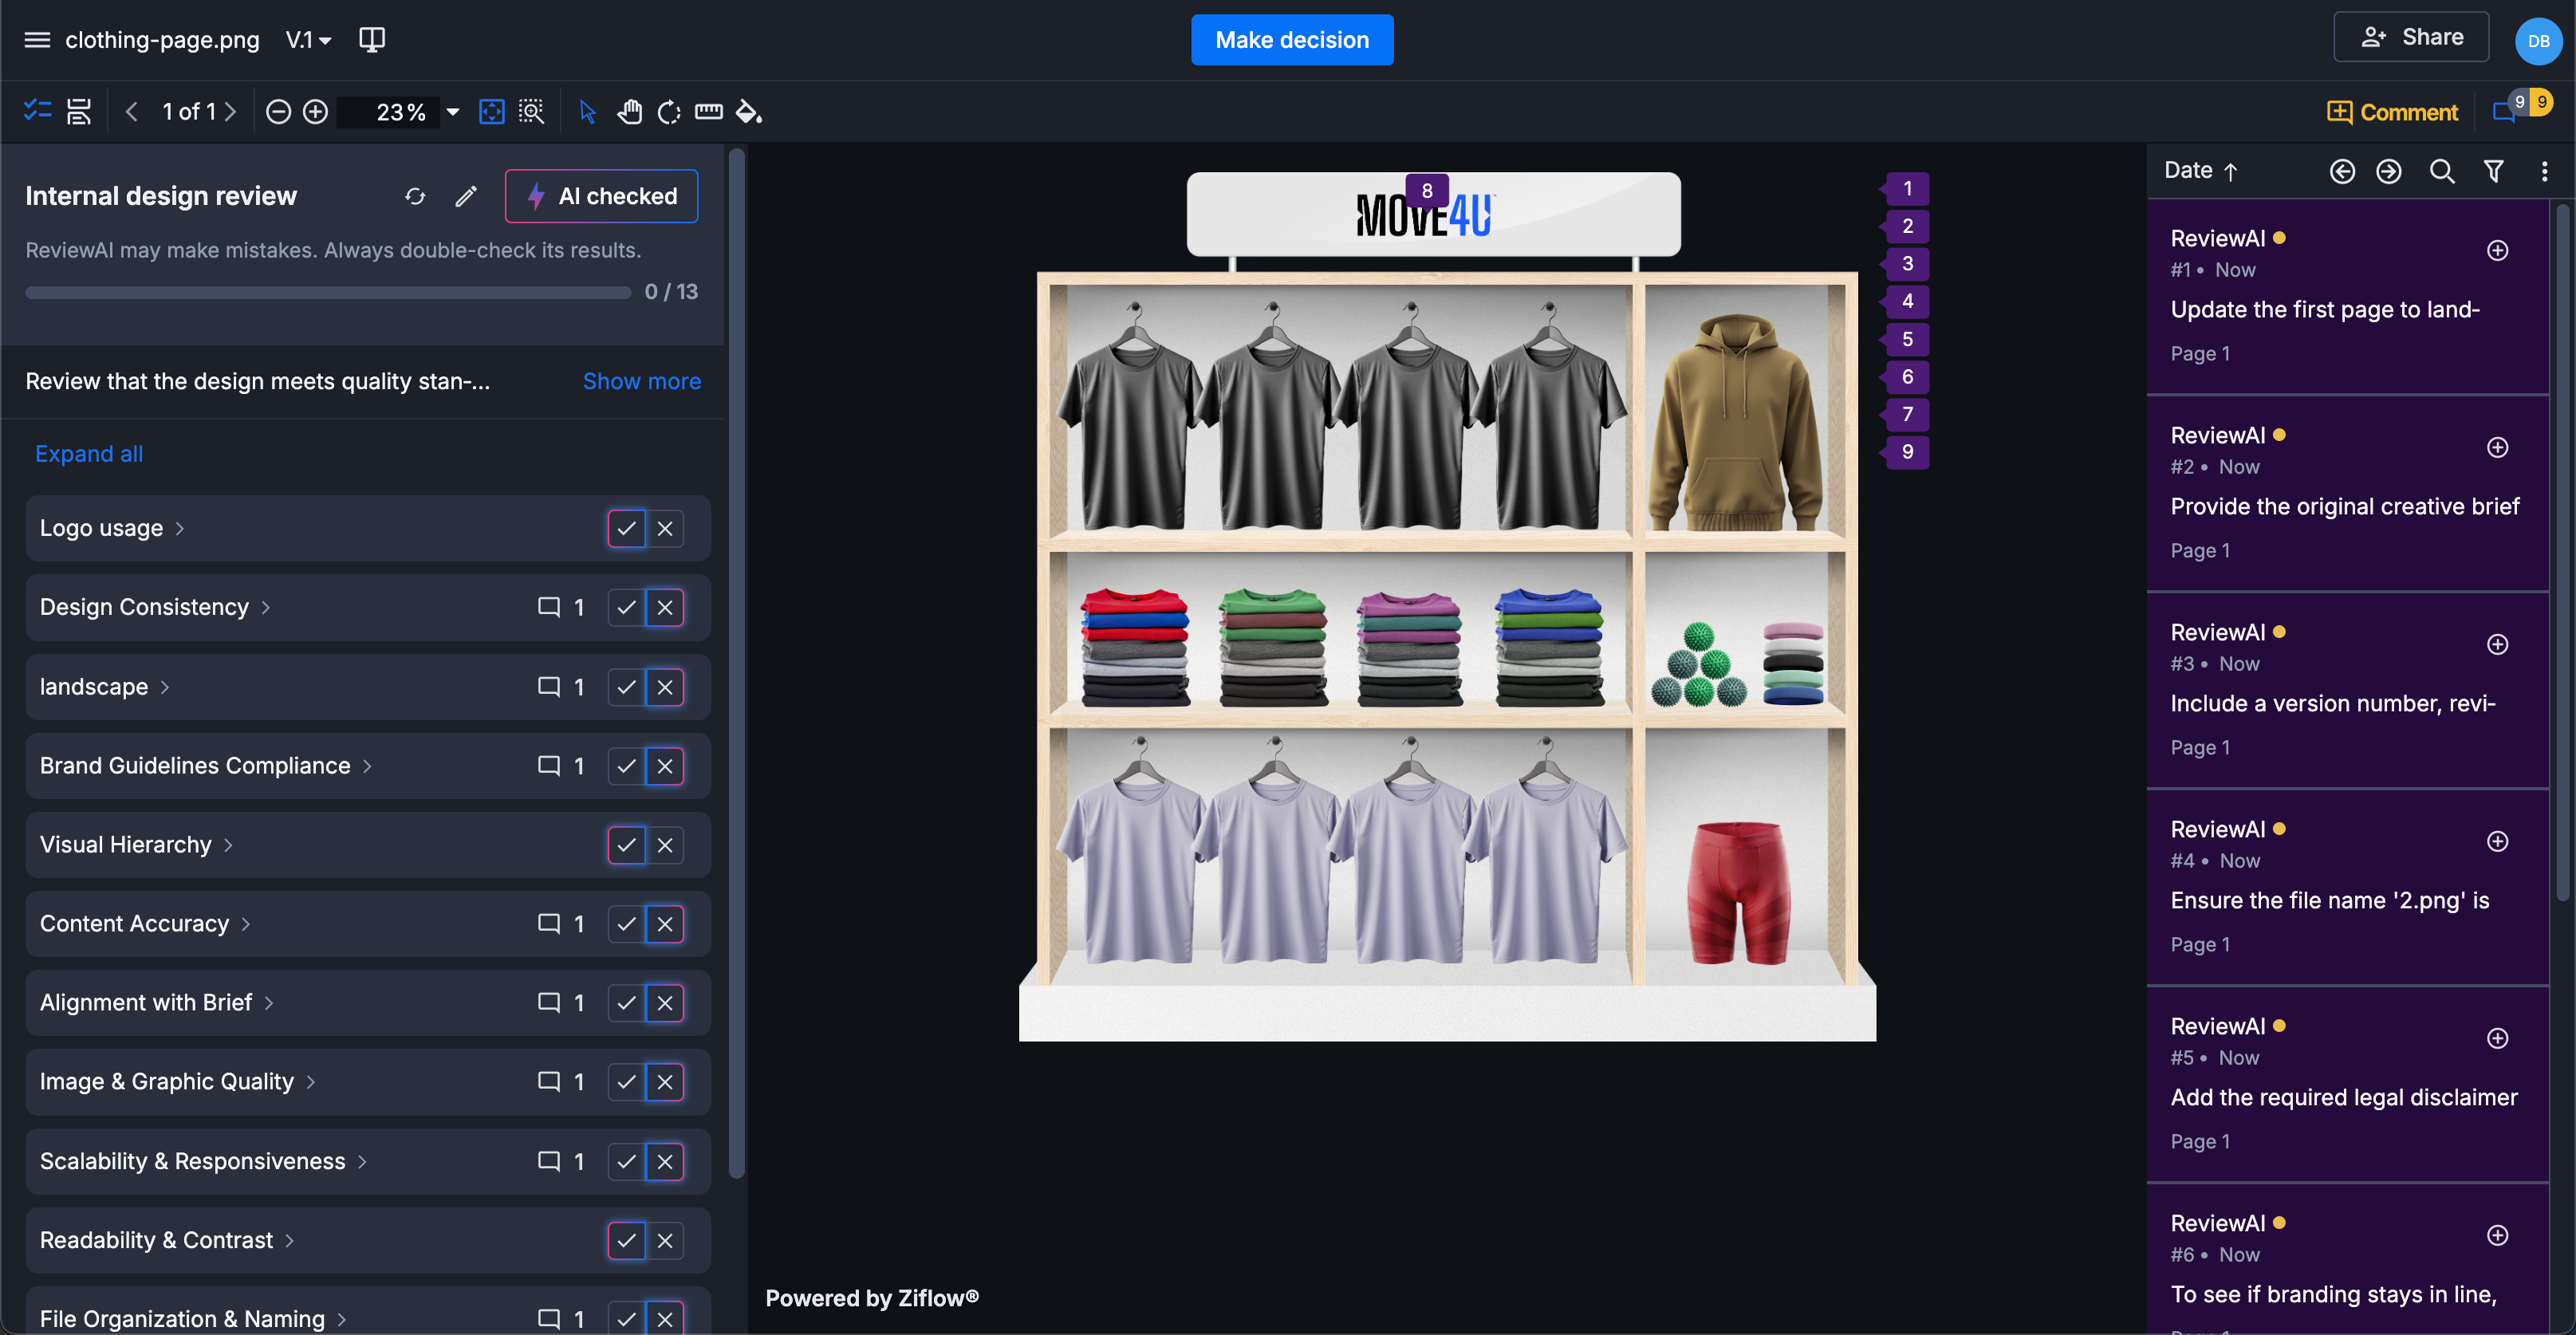
Task: Open the page thumbnails list icon
Action: [79, 111]
